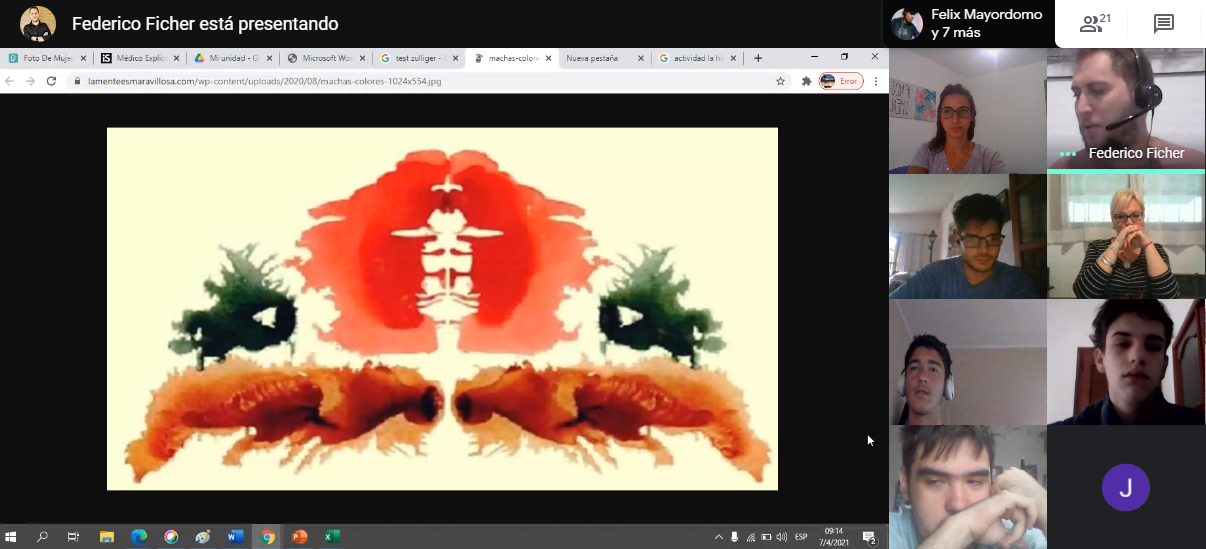Click the presented inkblot image

(x=442, y=308)
